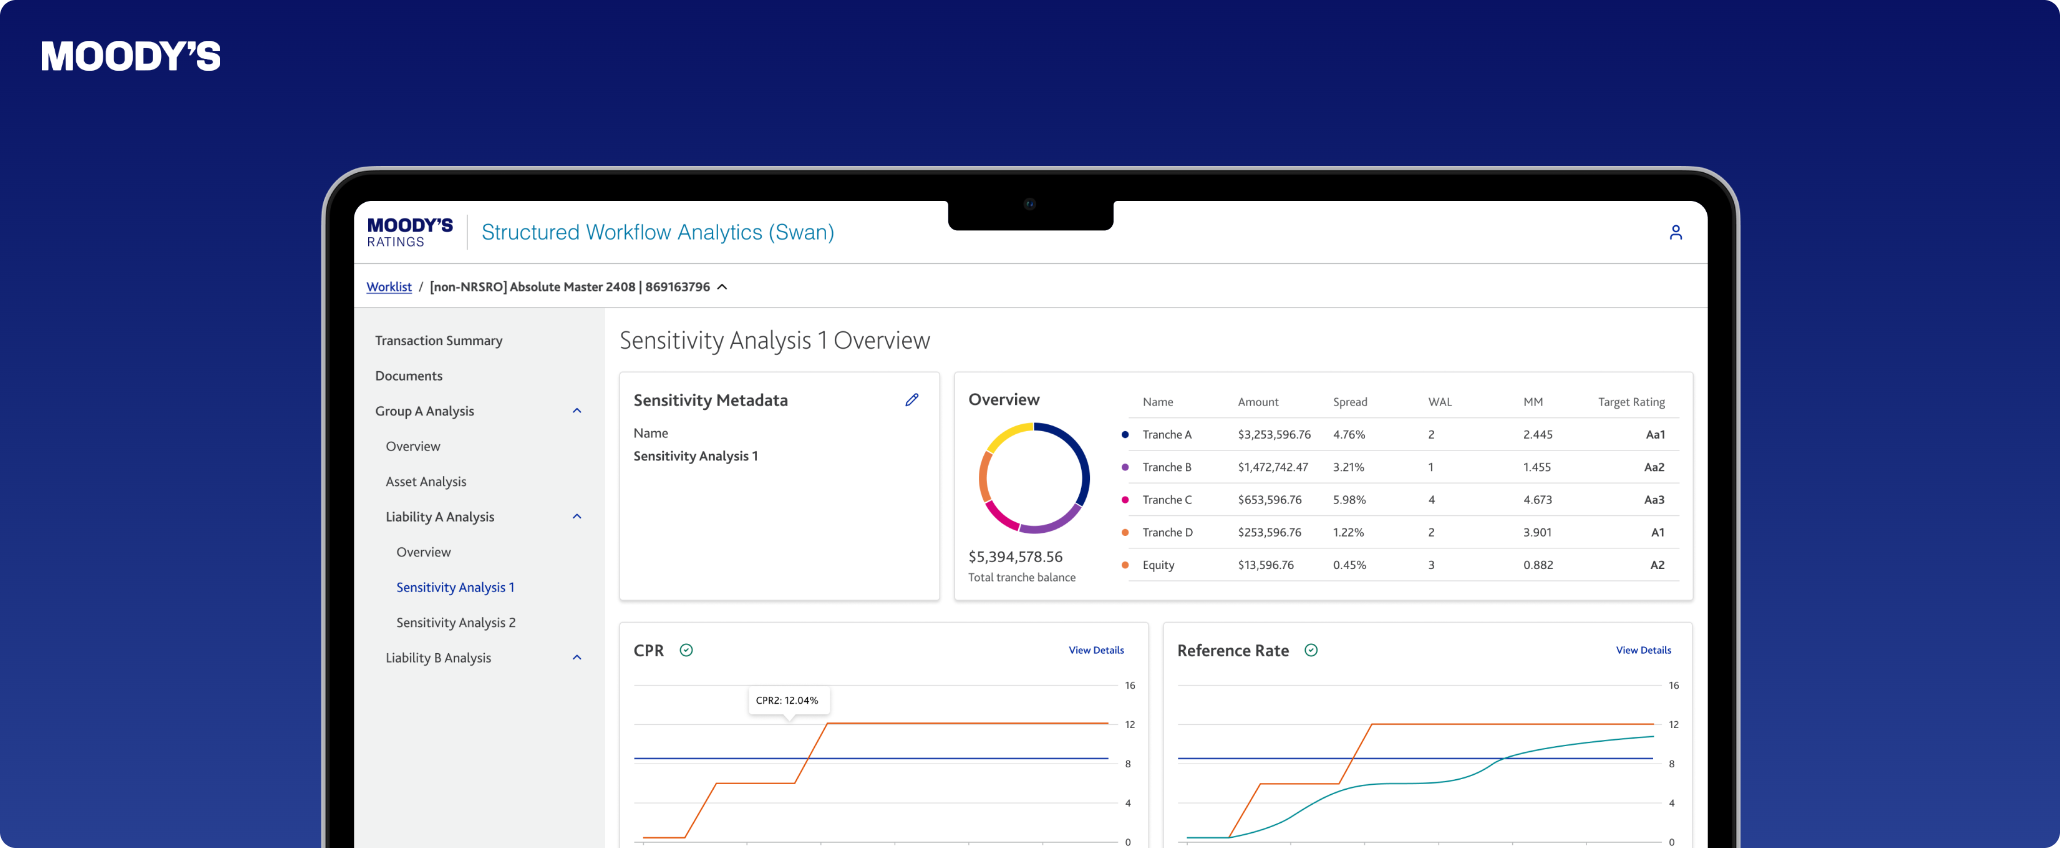Collapse Liability A Analysis chevron
Viewport: 2060px width, 848px height.
577,517
